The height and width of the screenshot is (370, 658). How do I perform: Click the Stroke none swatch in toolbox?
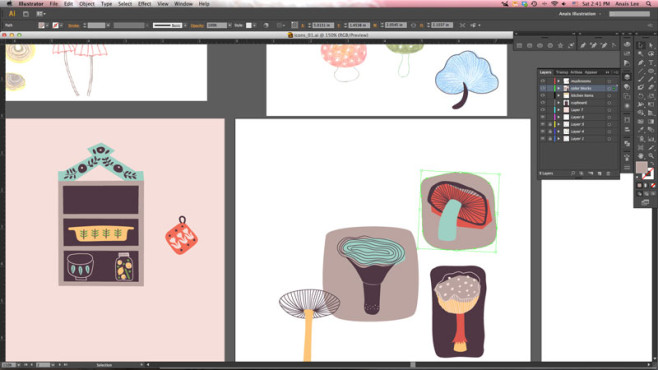pyautogui.click(x=648, y=173)
